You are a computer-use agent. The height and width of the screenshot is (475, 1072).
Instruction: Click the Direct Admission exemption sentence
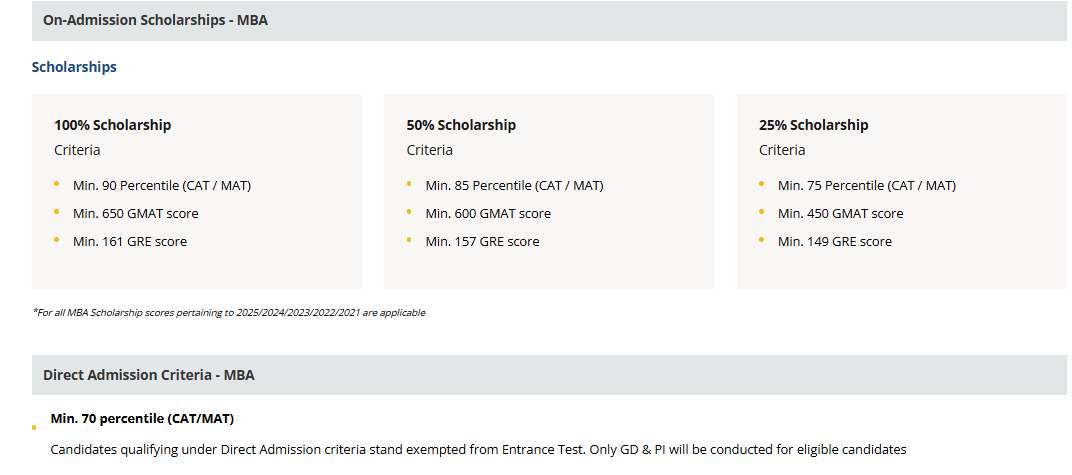click(479, 450)
